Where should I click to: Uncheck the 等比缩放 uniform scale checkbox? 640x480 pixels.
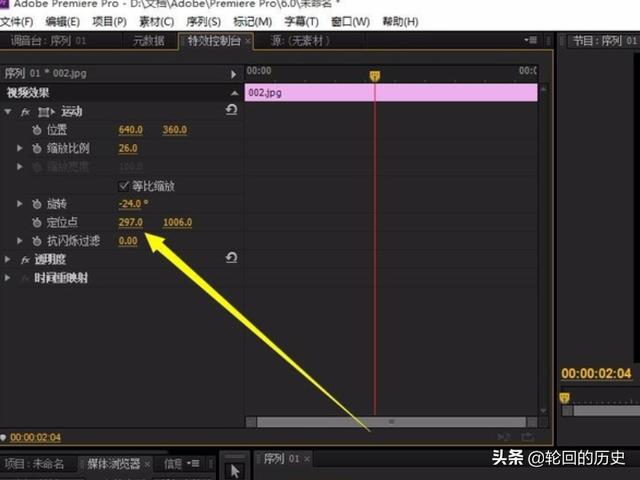click(x=124, y=185)
